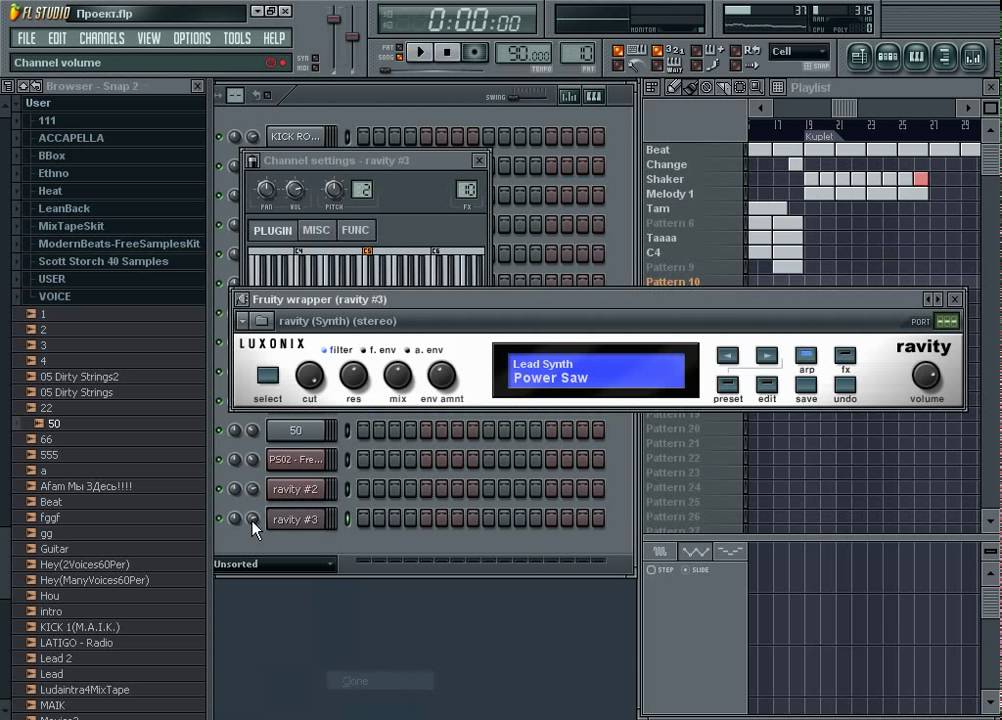1002x720 pixels.
Task: Select Pattern 10 in Playlist
Action: pos(673,282)
